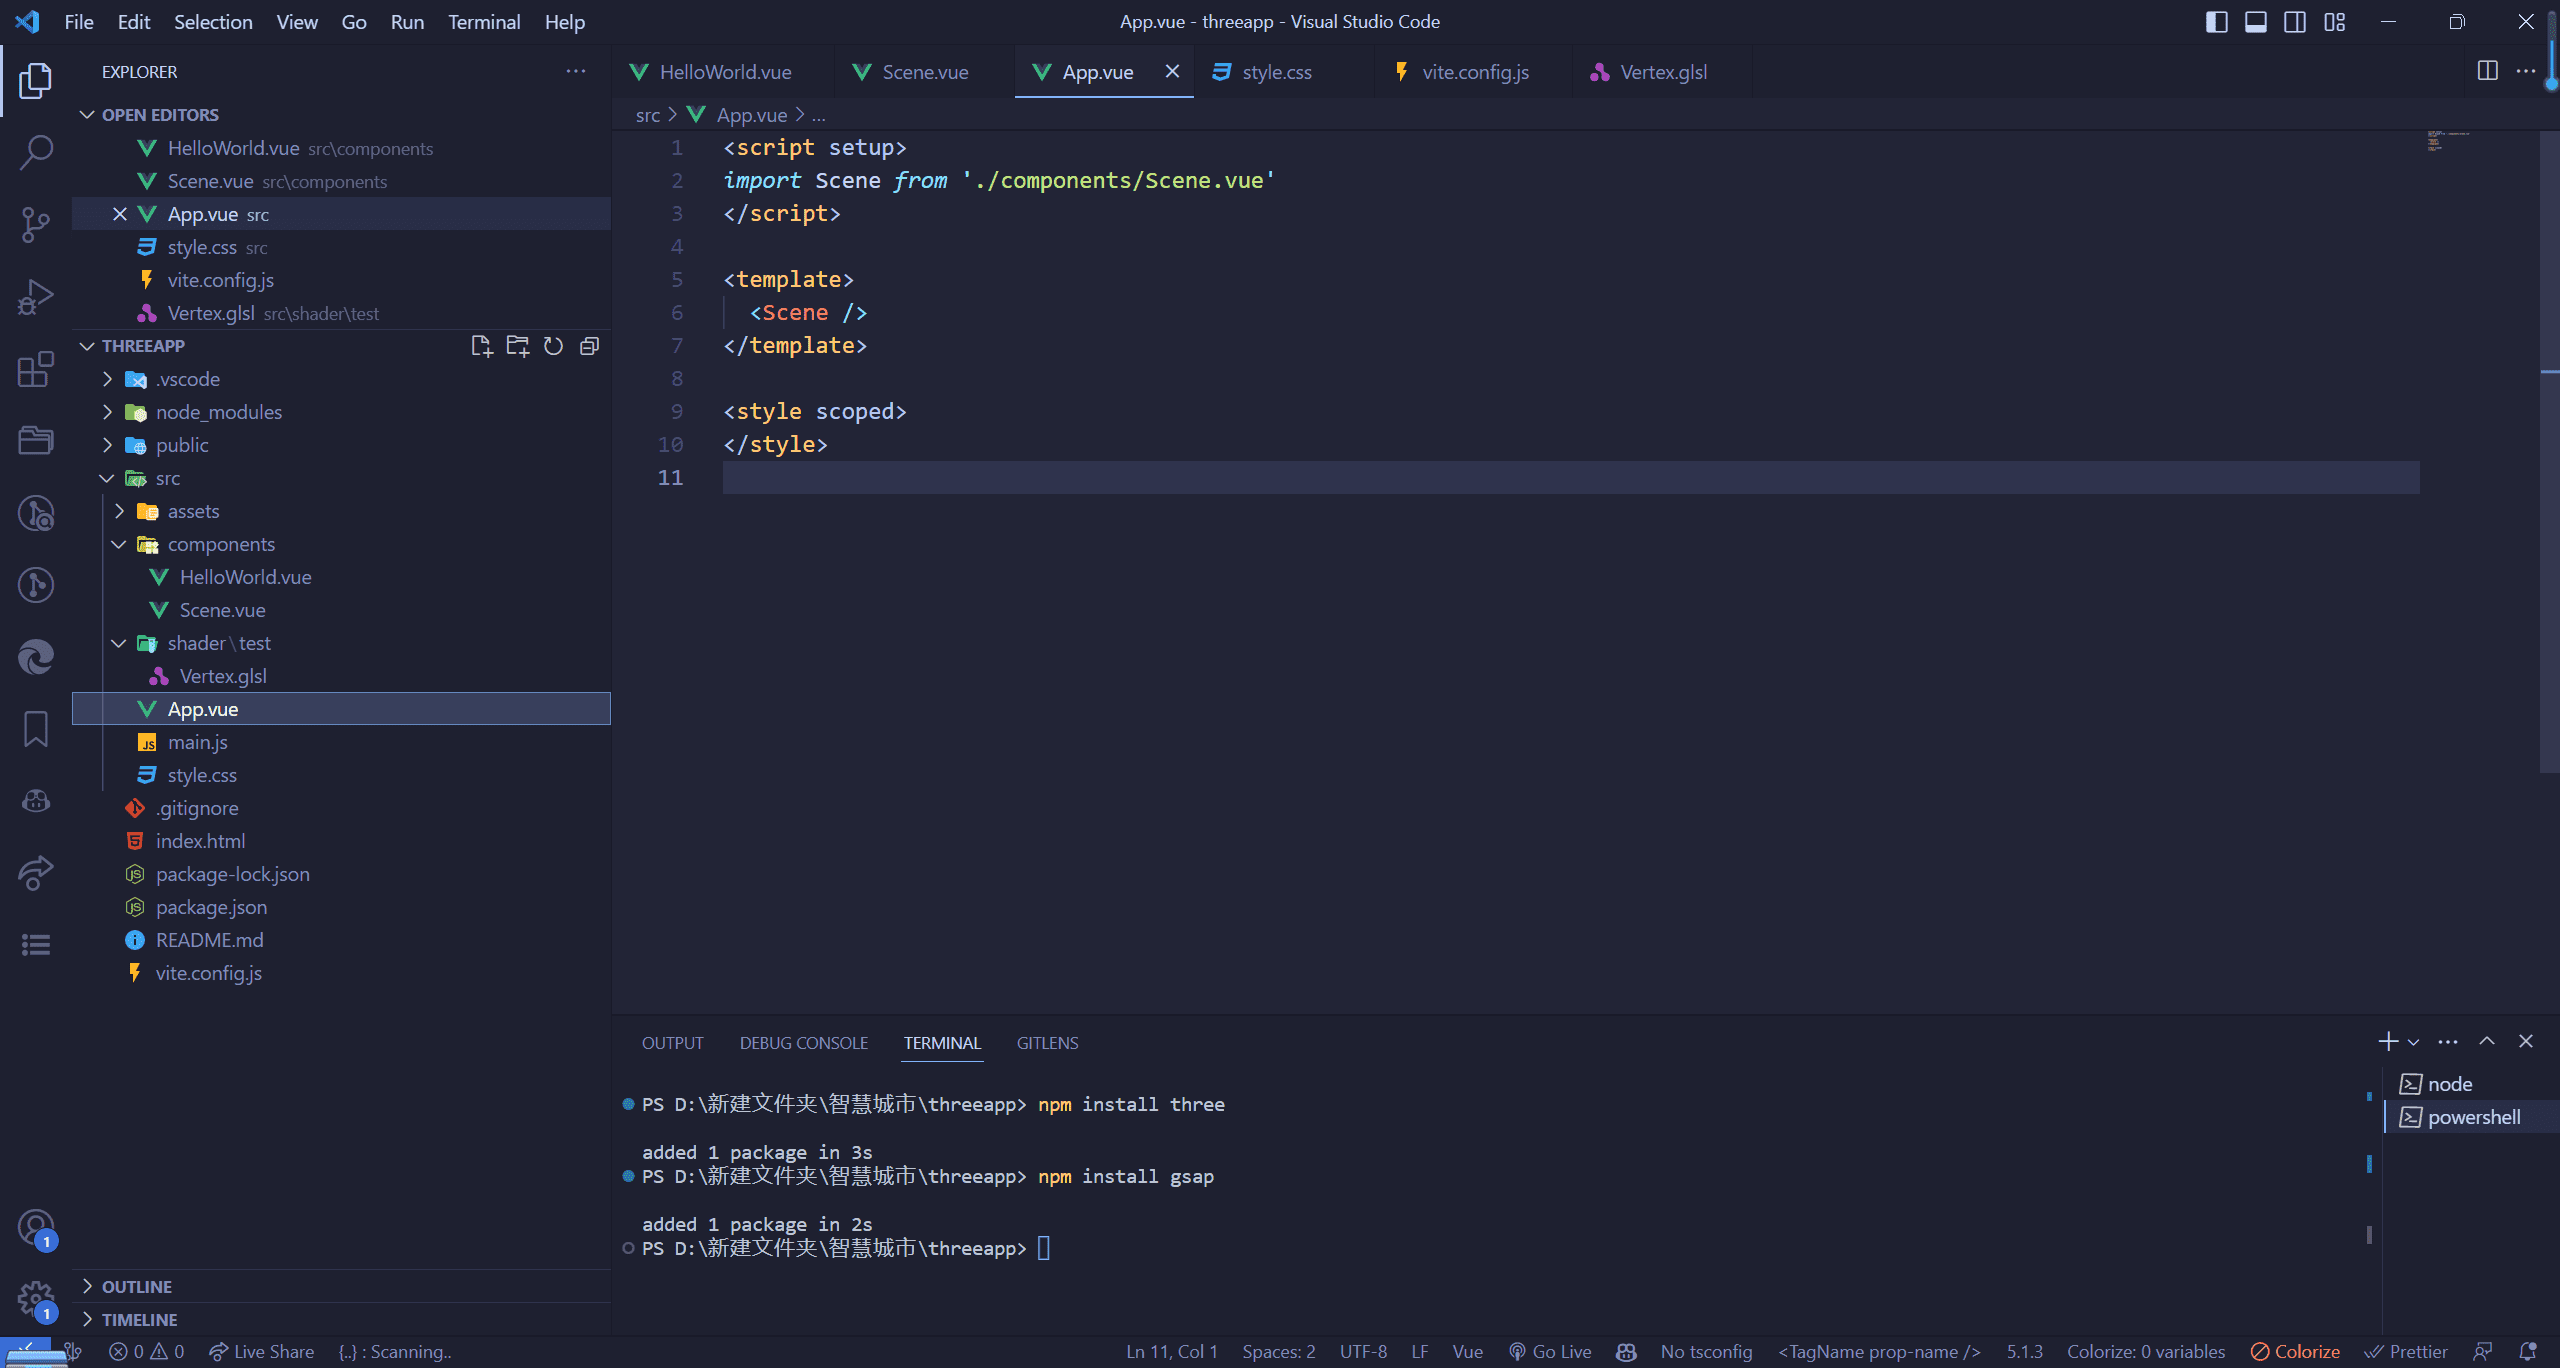
Task: Click the editor vertical scrollbar
Action: [2549, 450]
